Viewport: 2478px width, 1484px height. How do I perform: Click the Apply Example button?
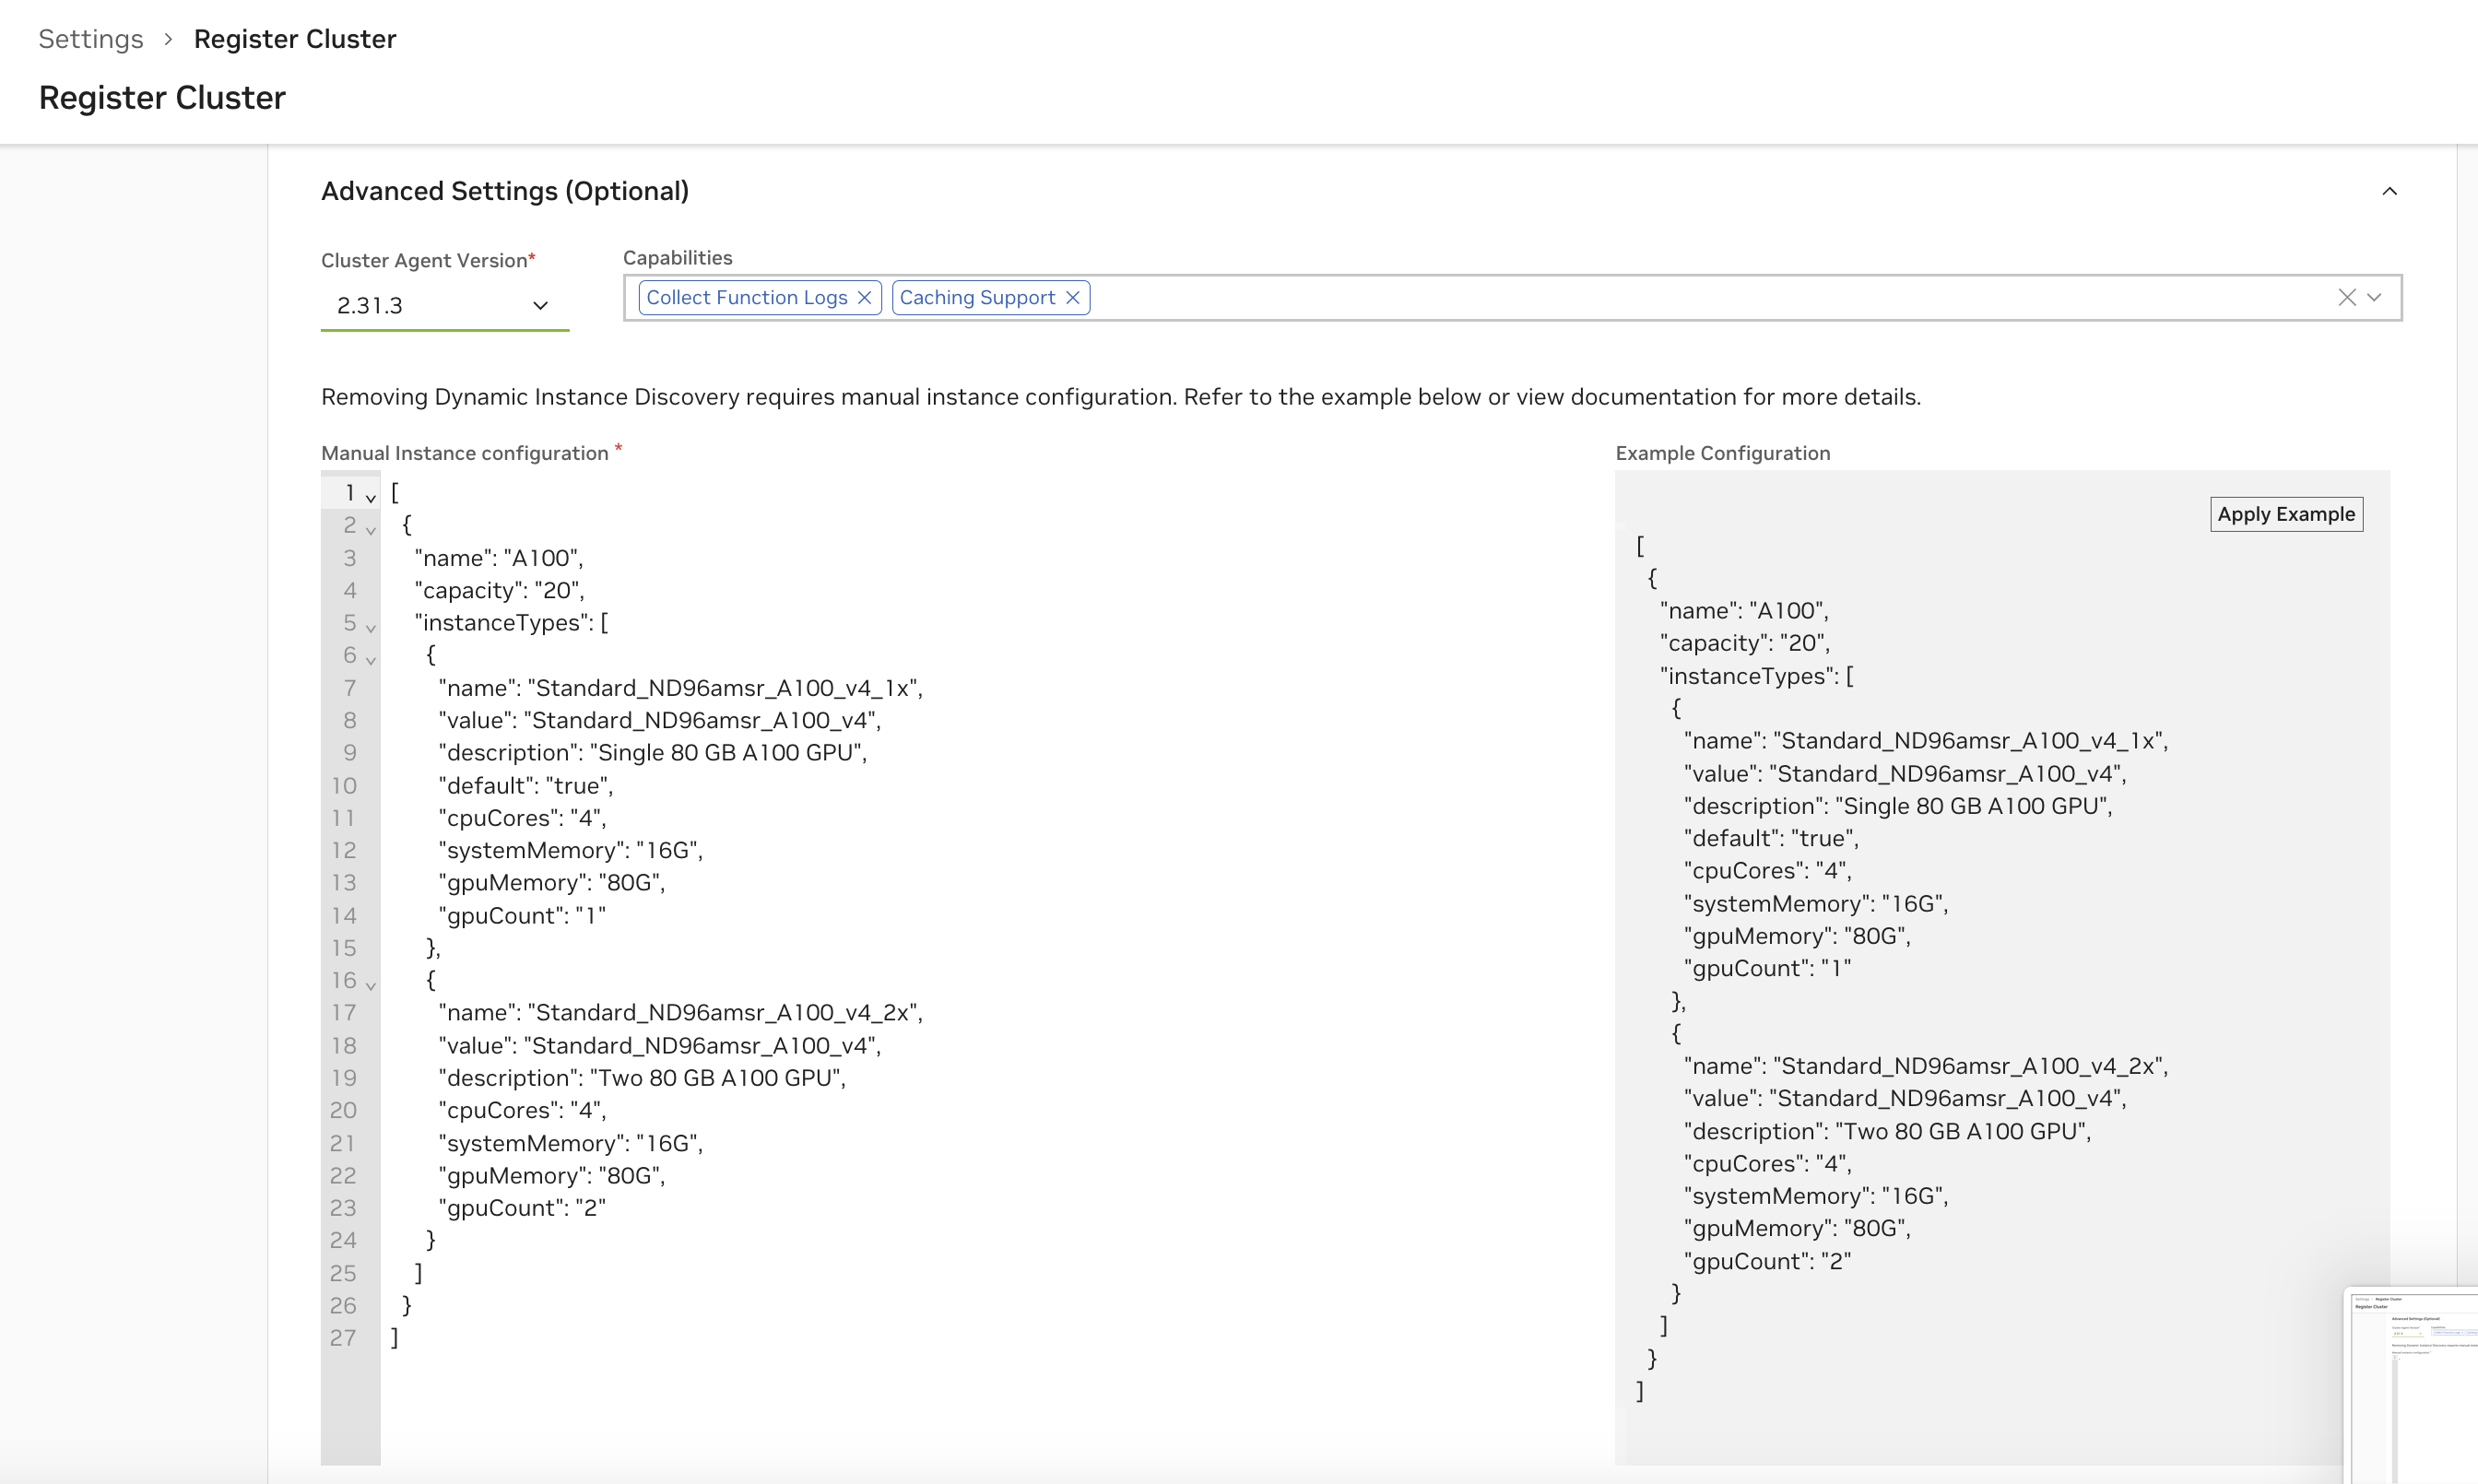click(2286, 513)
